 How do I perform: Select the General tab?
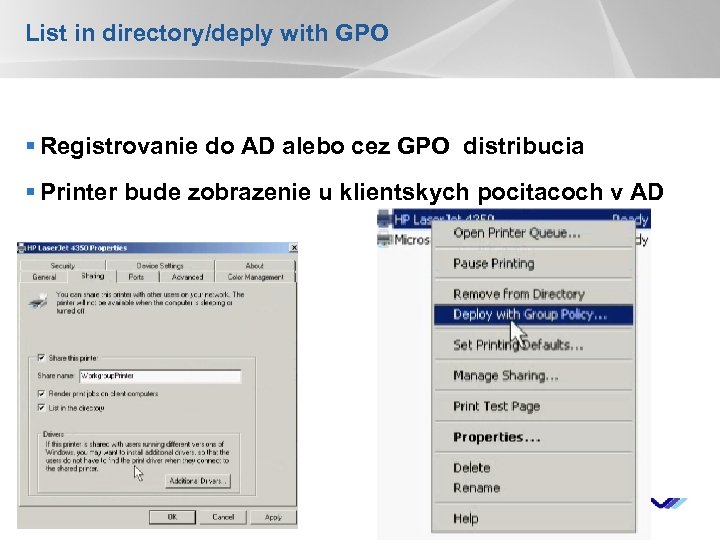tap(45, 277)
